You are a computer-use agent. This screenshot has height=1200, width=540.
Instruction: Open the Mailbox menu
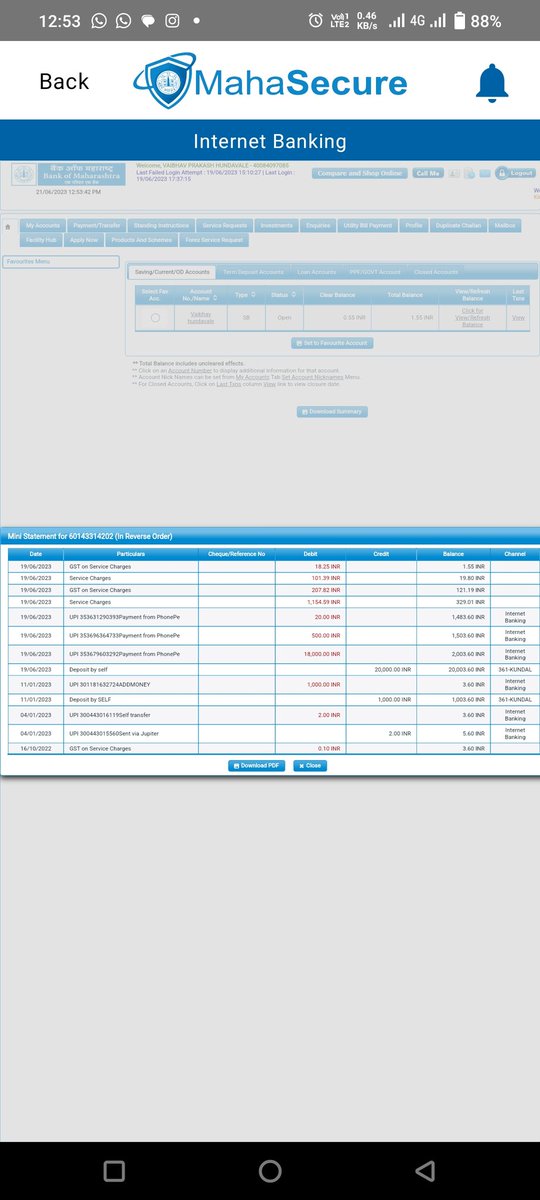point(505,226)
